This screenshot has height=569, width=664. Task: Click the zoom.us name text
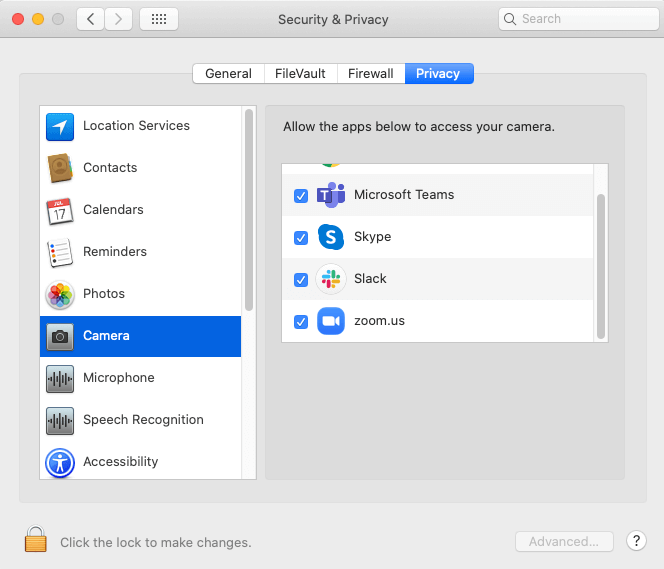point(379,321)
